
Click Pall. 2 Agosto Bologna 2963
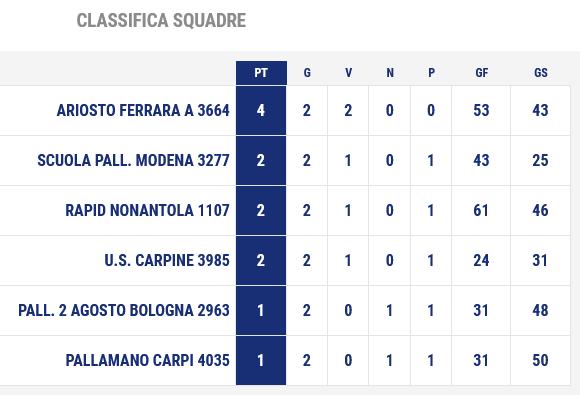click(x=124, y=310)
